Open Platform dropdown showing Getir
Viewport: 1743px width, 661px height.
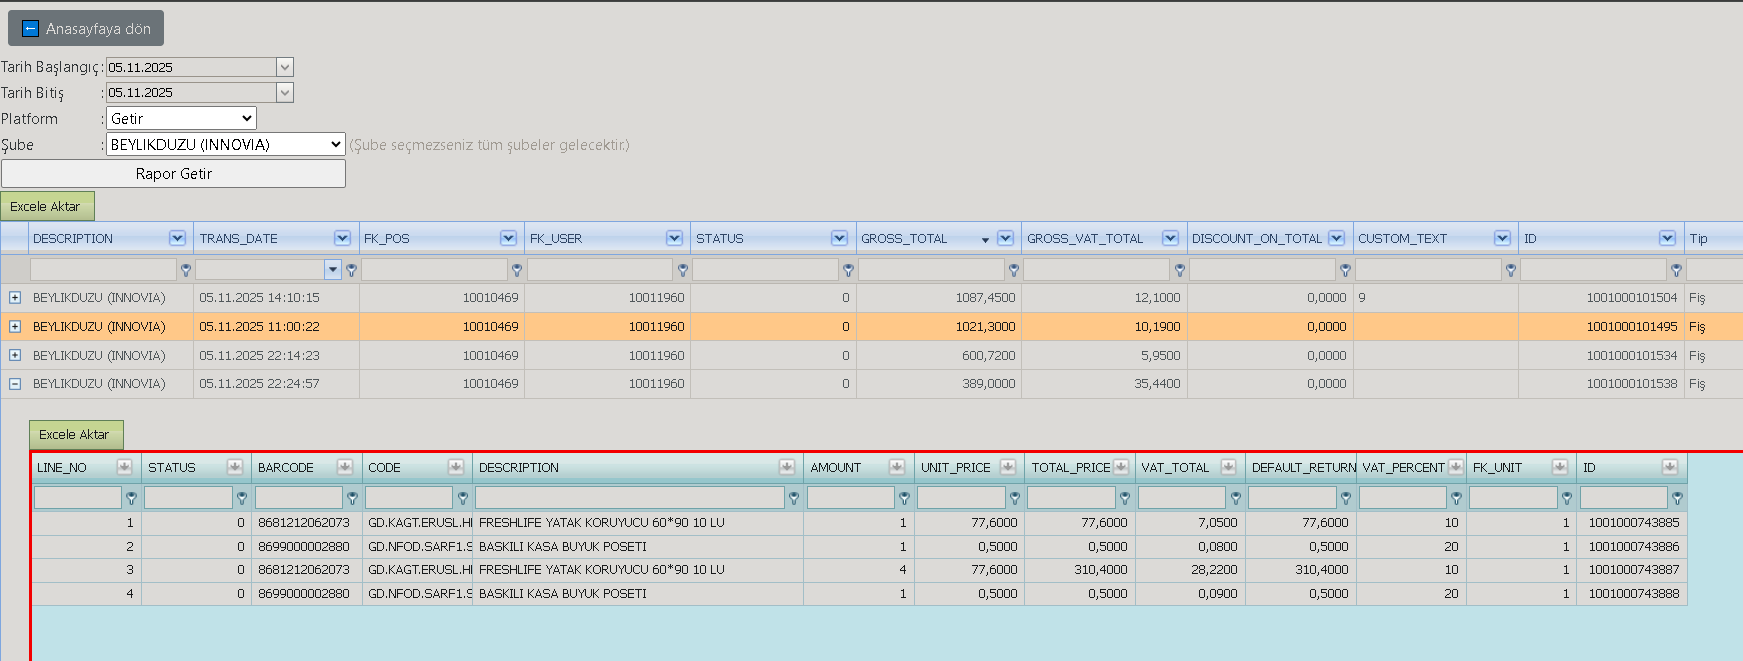pos(181,118)
